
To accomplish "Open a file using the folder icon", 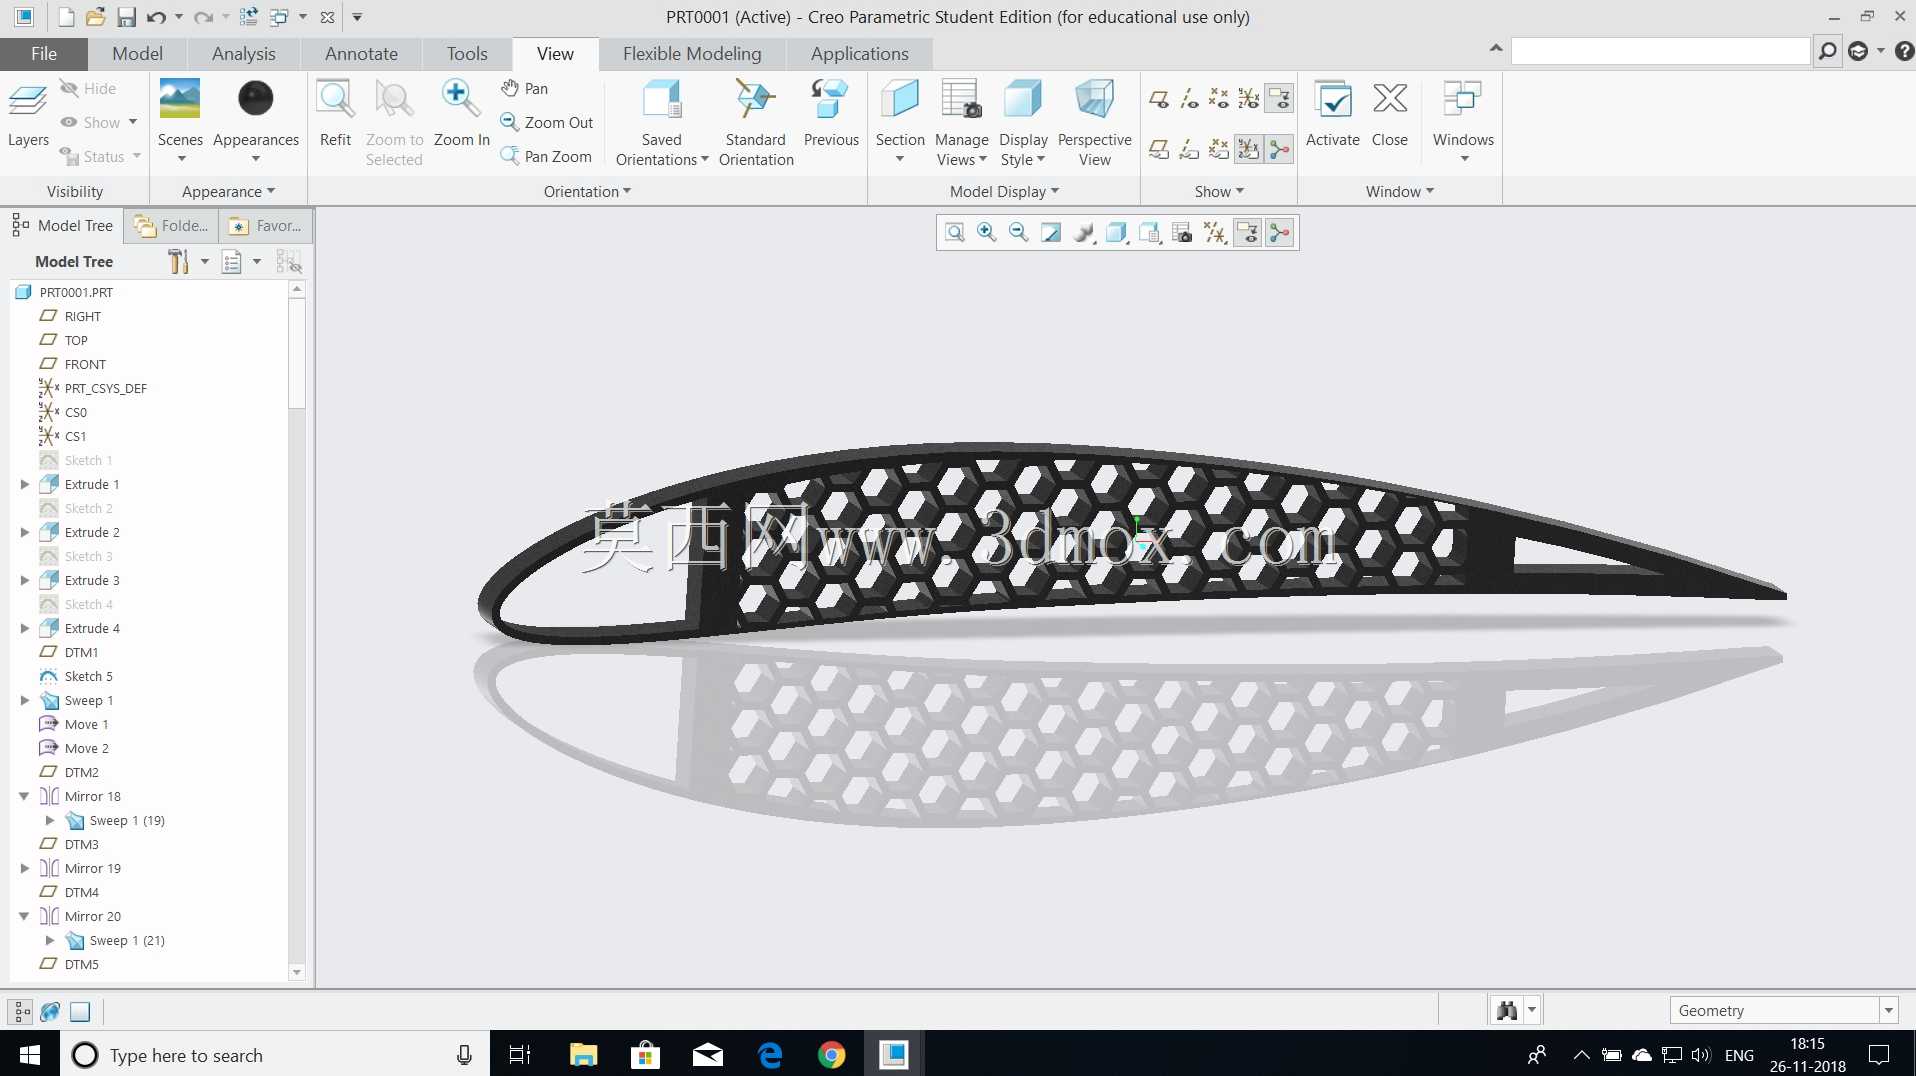I will click(96, 17).
